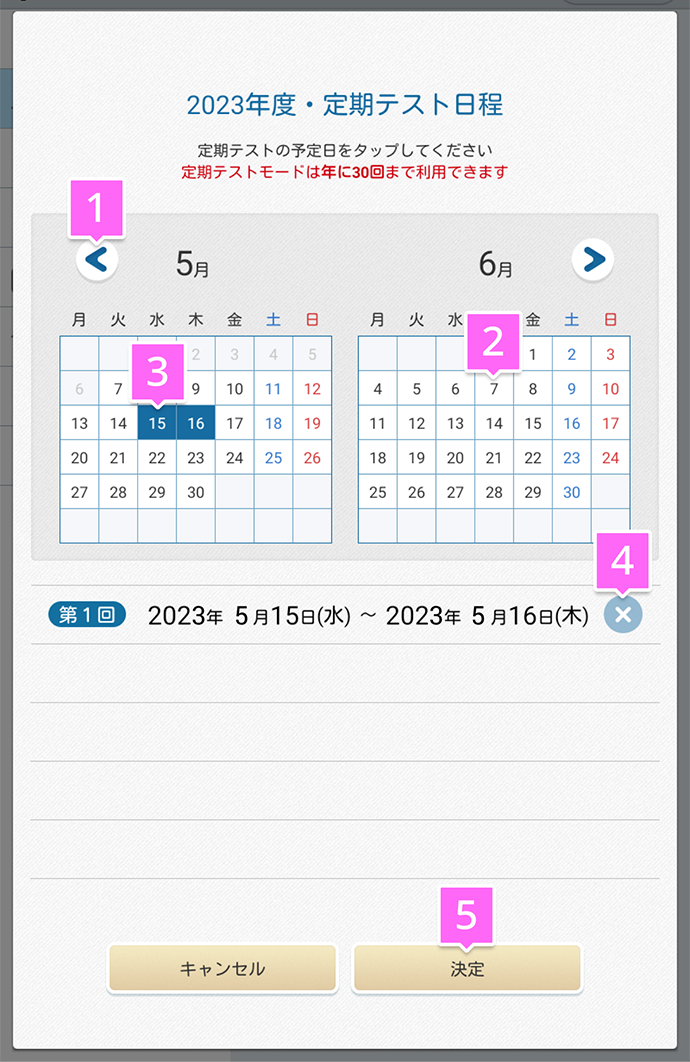Select May 30 in May calendar
Image resolution: width=690 pixels, height=1062 pixels.
(196, 492)
